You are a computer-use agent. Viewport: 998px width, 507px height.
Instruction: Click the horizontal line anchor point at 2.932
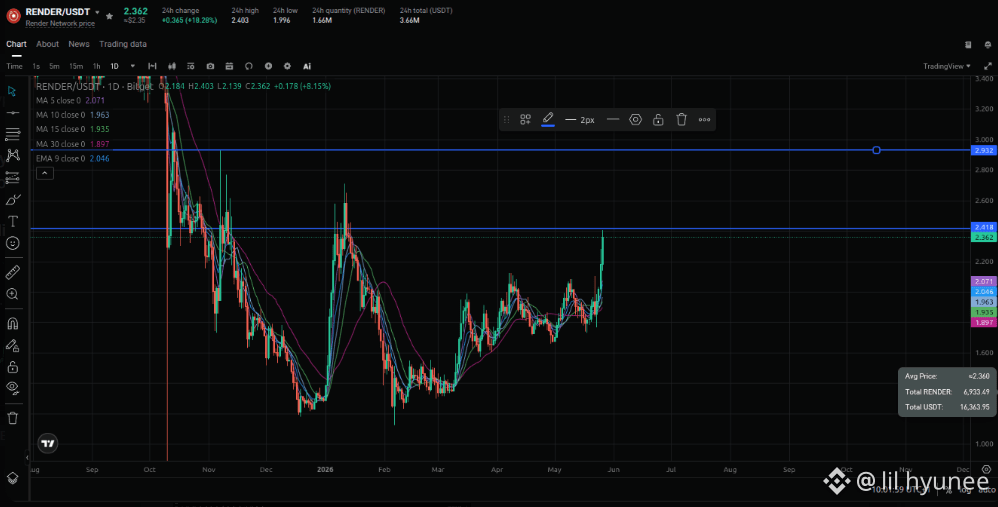click(x=876, y=150)
